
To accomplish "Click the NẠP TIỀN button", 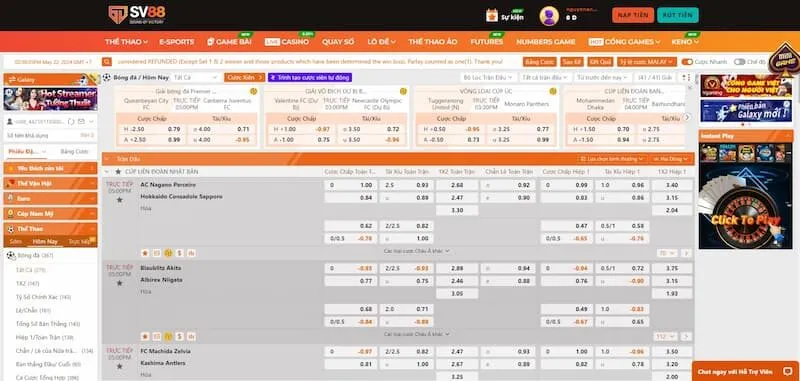I will (x=633, y=15).
